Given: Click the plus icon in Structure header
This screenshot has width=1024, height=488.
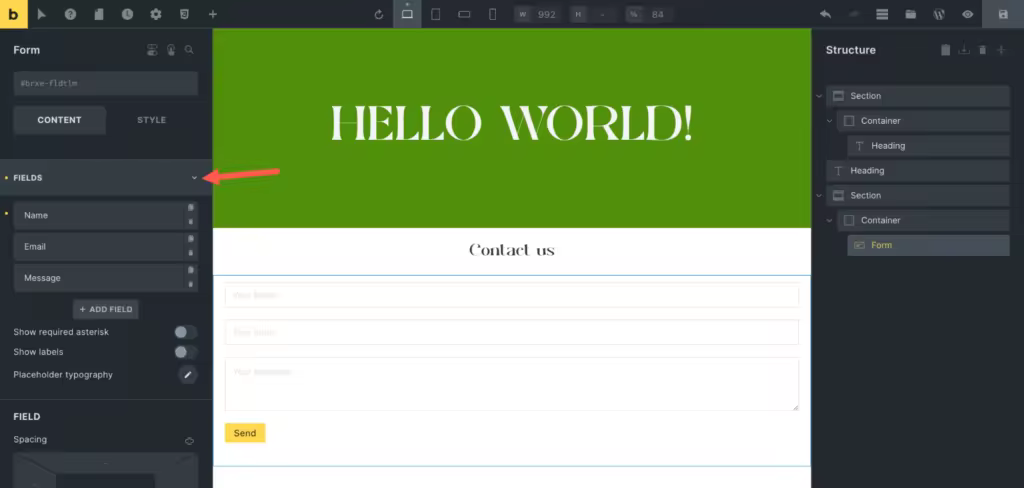Looking at the screenshot, I should [1001, 50].
